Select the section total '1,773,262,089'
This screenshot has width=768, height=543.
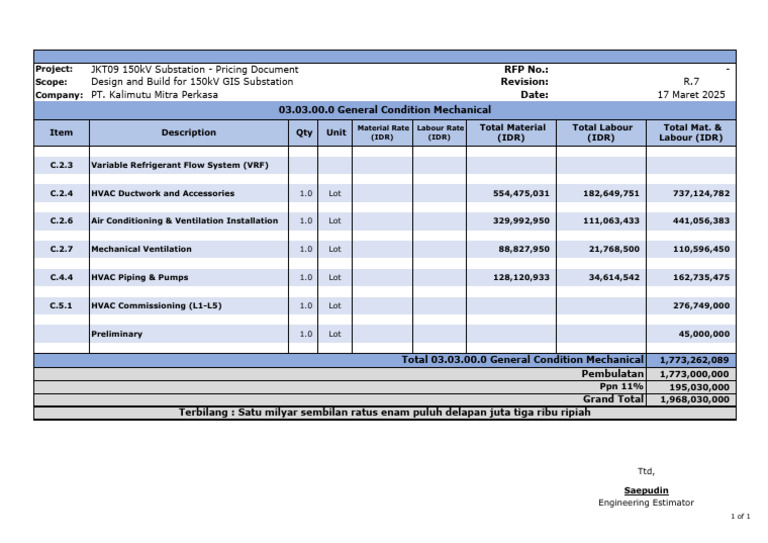click(695, 360)
